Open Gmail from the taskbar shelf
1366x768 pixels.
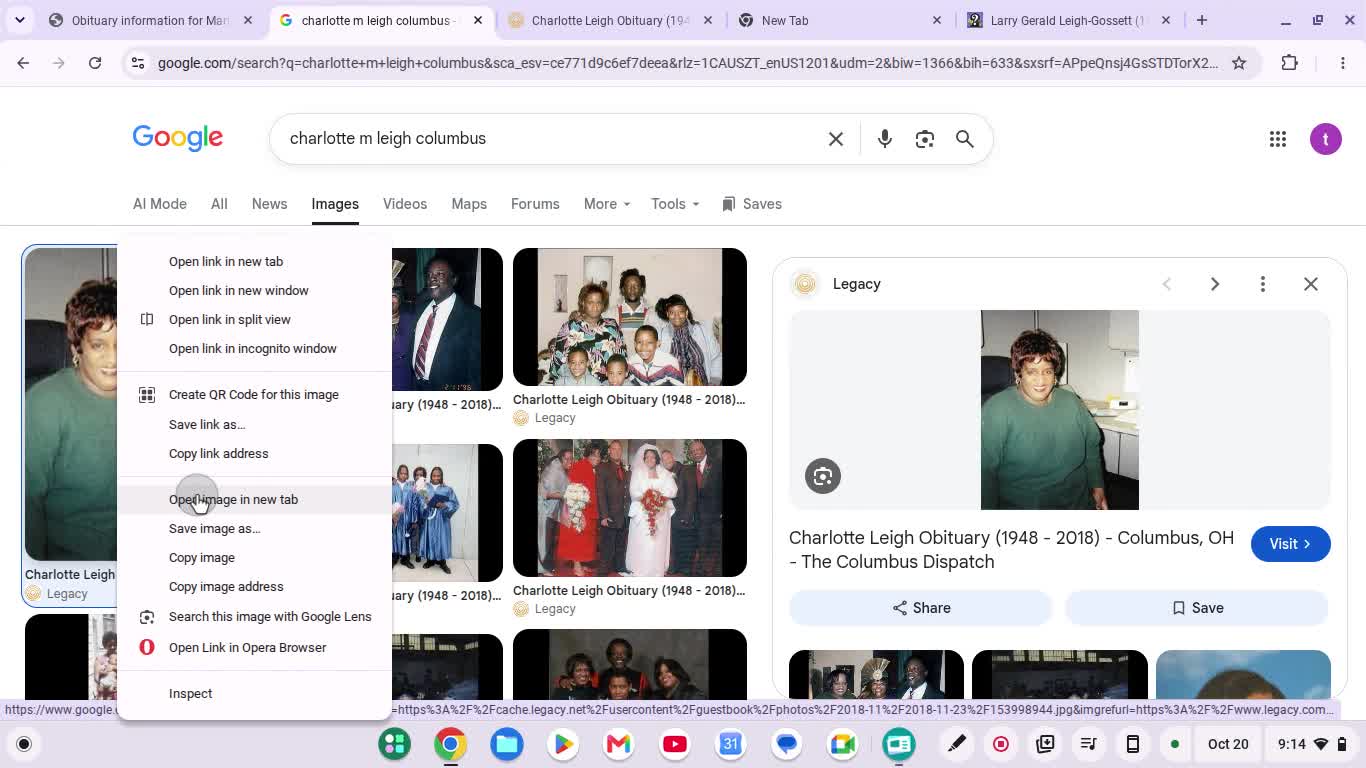point(619,744)
